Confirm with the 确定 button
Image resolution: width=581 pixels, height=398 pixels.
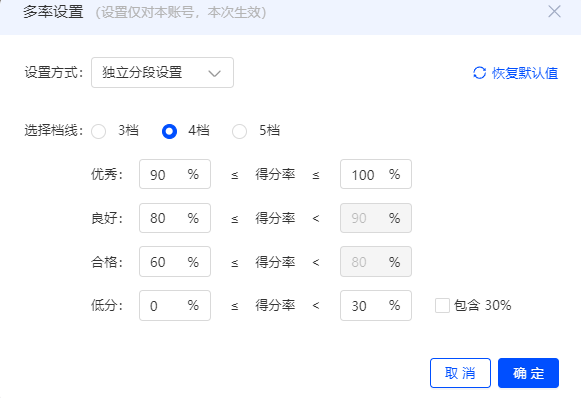click(x=528, y=373)
